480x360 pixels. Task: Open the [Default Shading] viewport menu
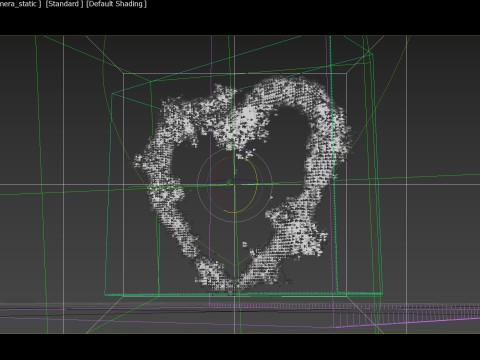pyautogui.click(x=116, y=4)
